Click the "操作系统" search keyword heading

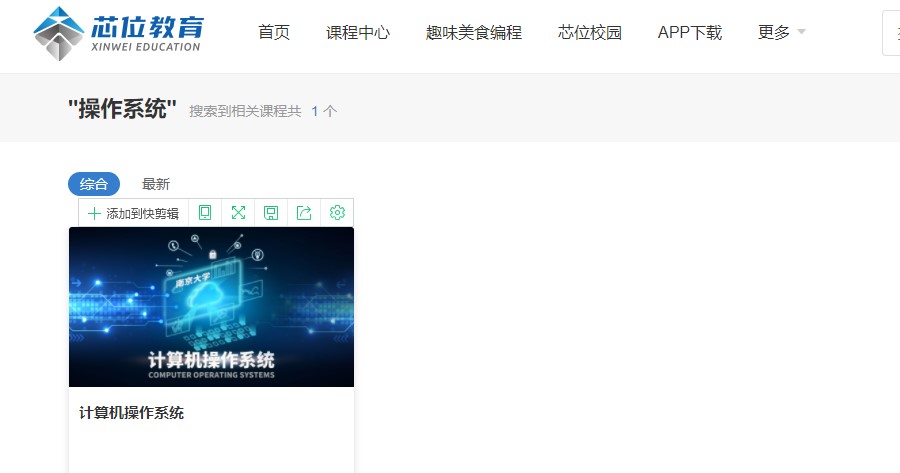(x=122, y=108)
